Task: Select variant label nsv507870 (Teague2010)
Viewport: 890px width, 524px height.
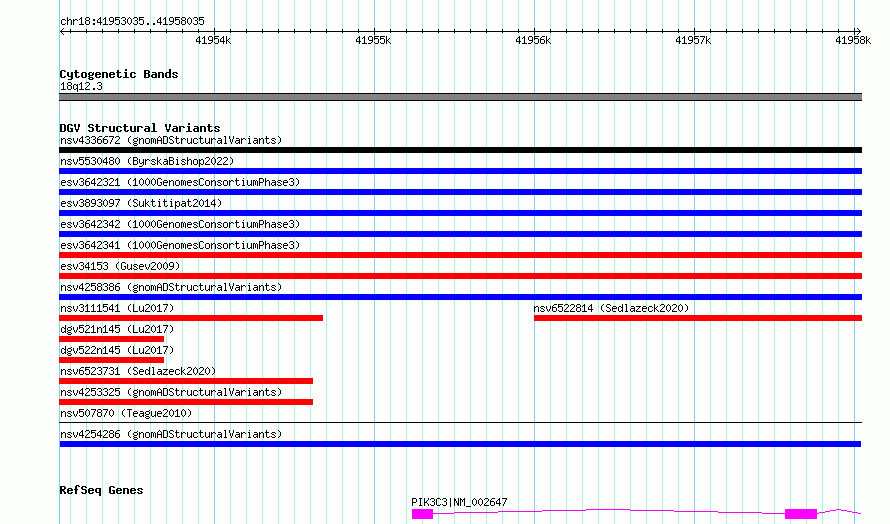Action: click(126, 413)
